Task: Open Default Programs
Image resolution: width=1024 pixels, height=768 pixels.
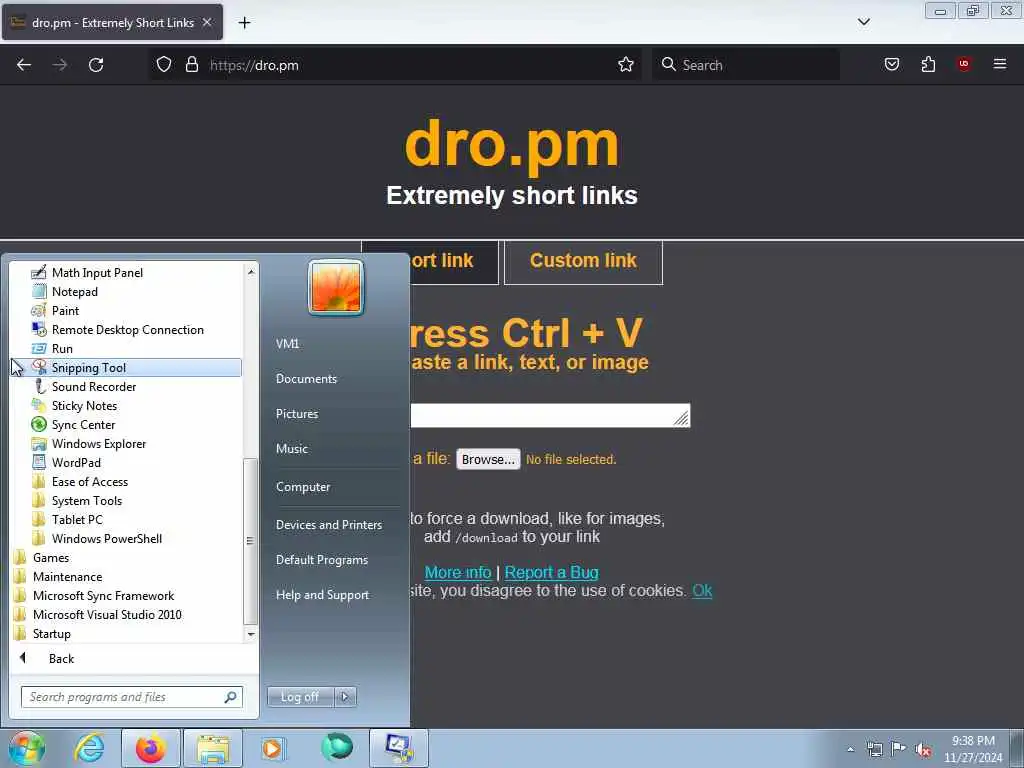Action: point(322,560)
